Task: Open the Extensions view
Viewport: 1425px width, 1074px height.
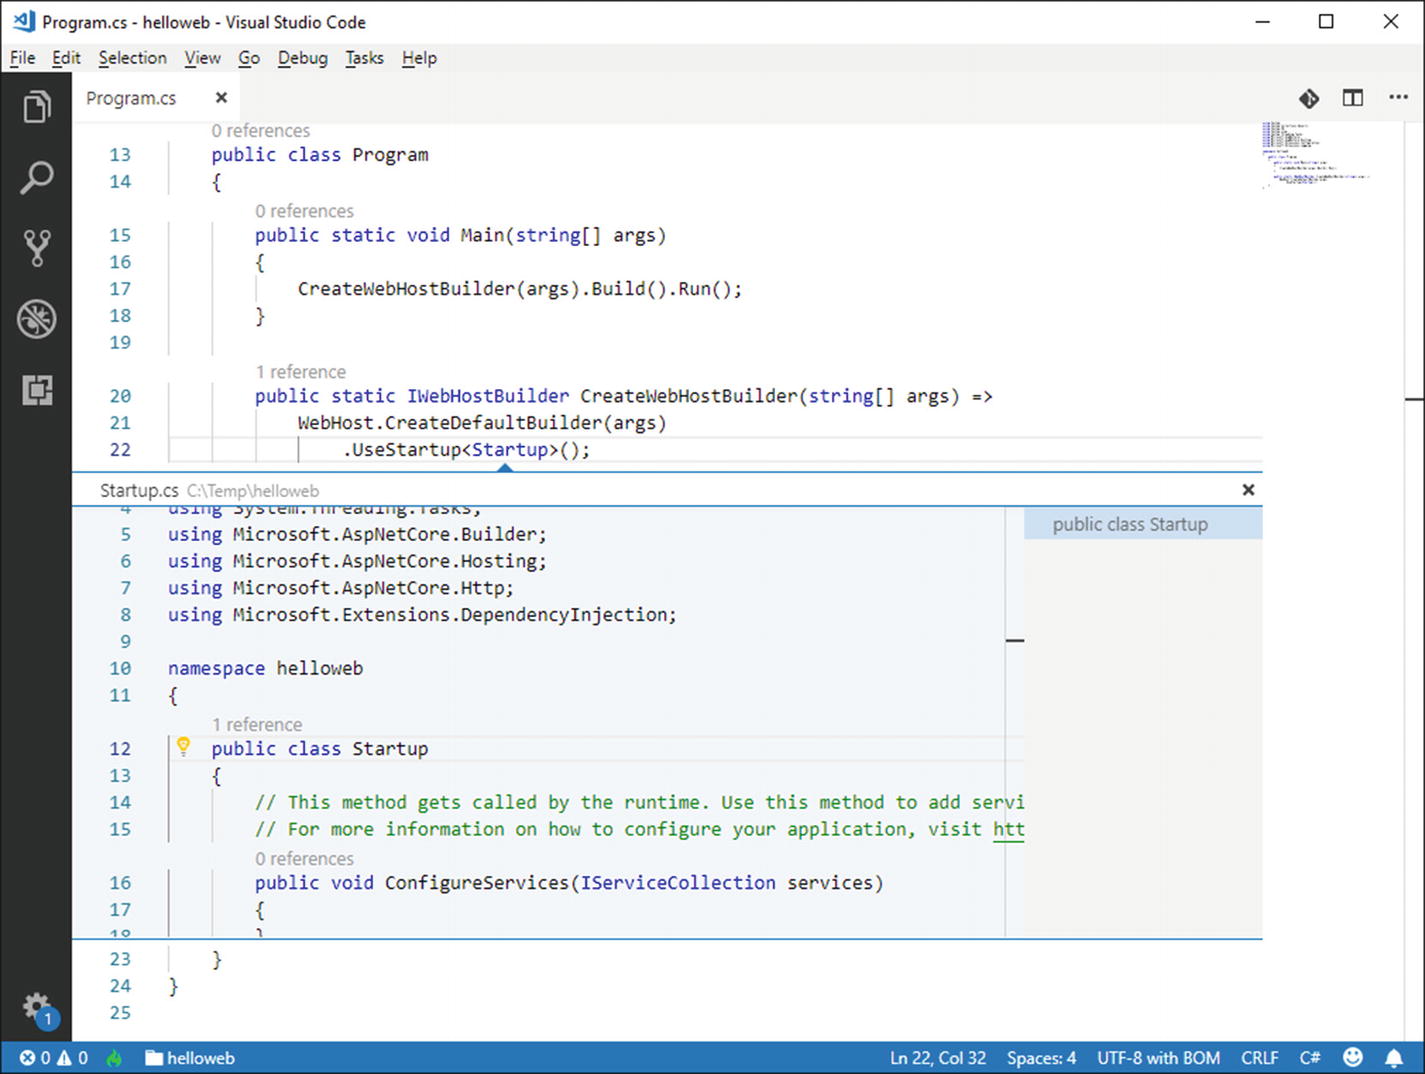Action: (37, 390)
